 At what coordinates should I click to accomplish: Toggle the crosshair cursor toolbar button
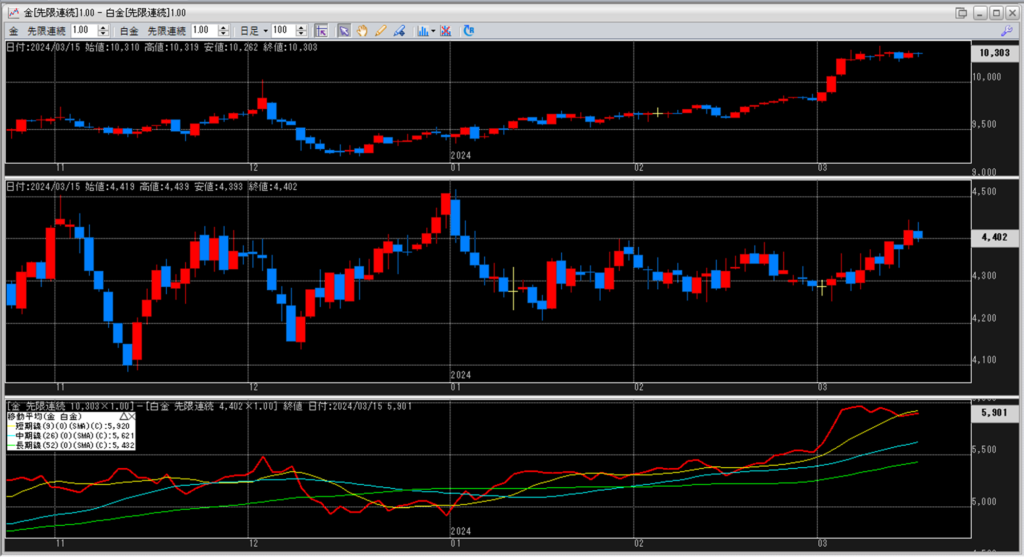click(322, 31)
